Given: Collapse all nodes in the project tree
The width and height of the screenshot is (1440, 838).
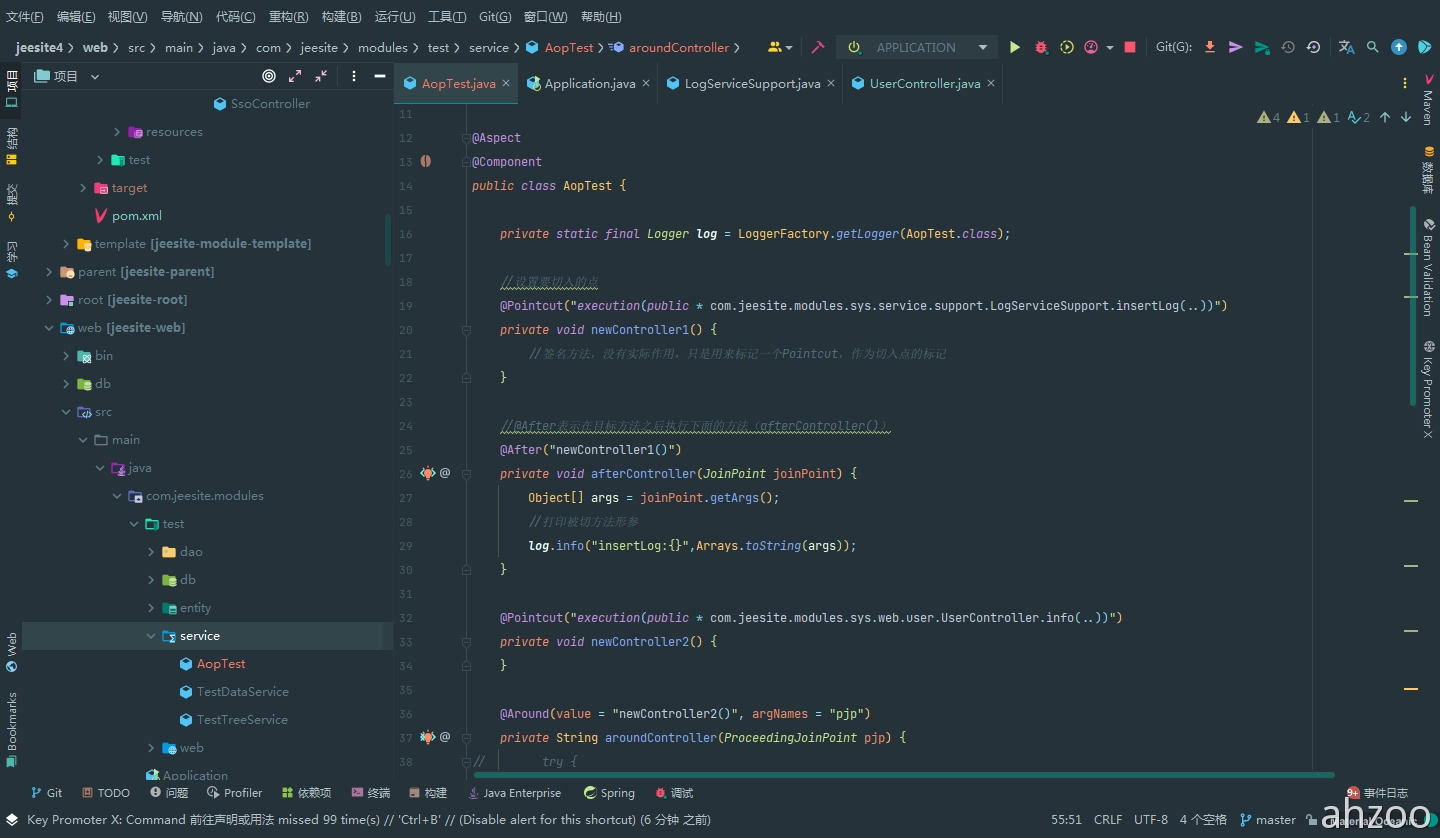Looking at the screenshot, I should click(321, 76).
